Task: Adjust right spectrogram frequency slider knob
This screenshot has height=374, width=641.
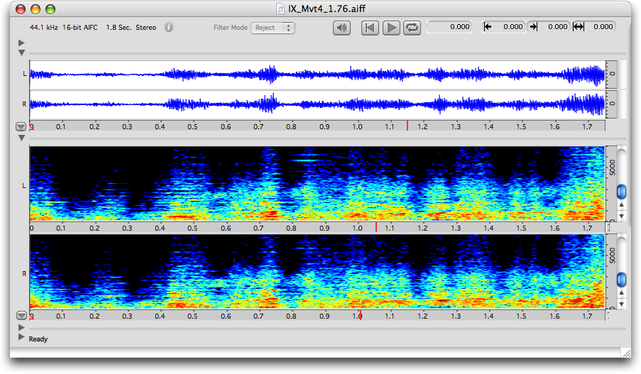Action: 621,280
